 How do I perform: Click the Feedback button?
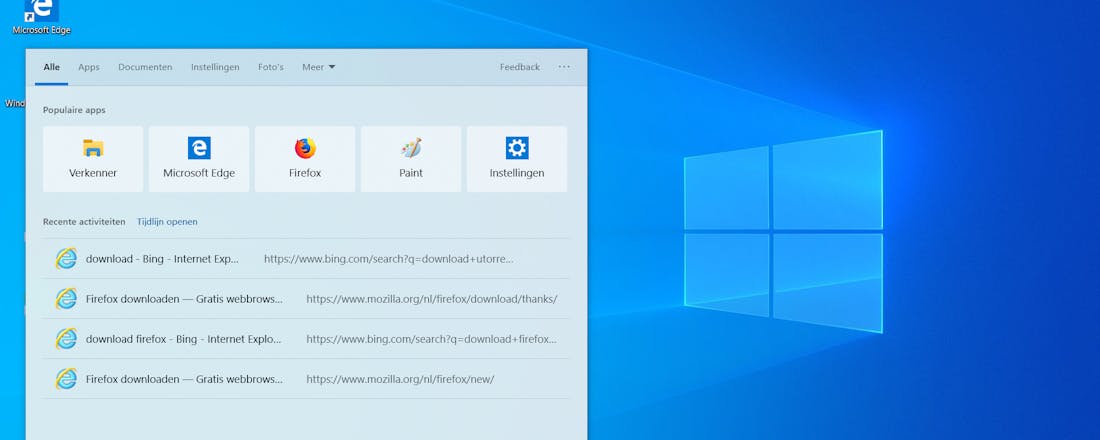pos(520,67)
